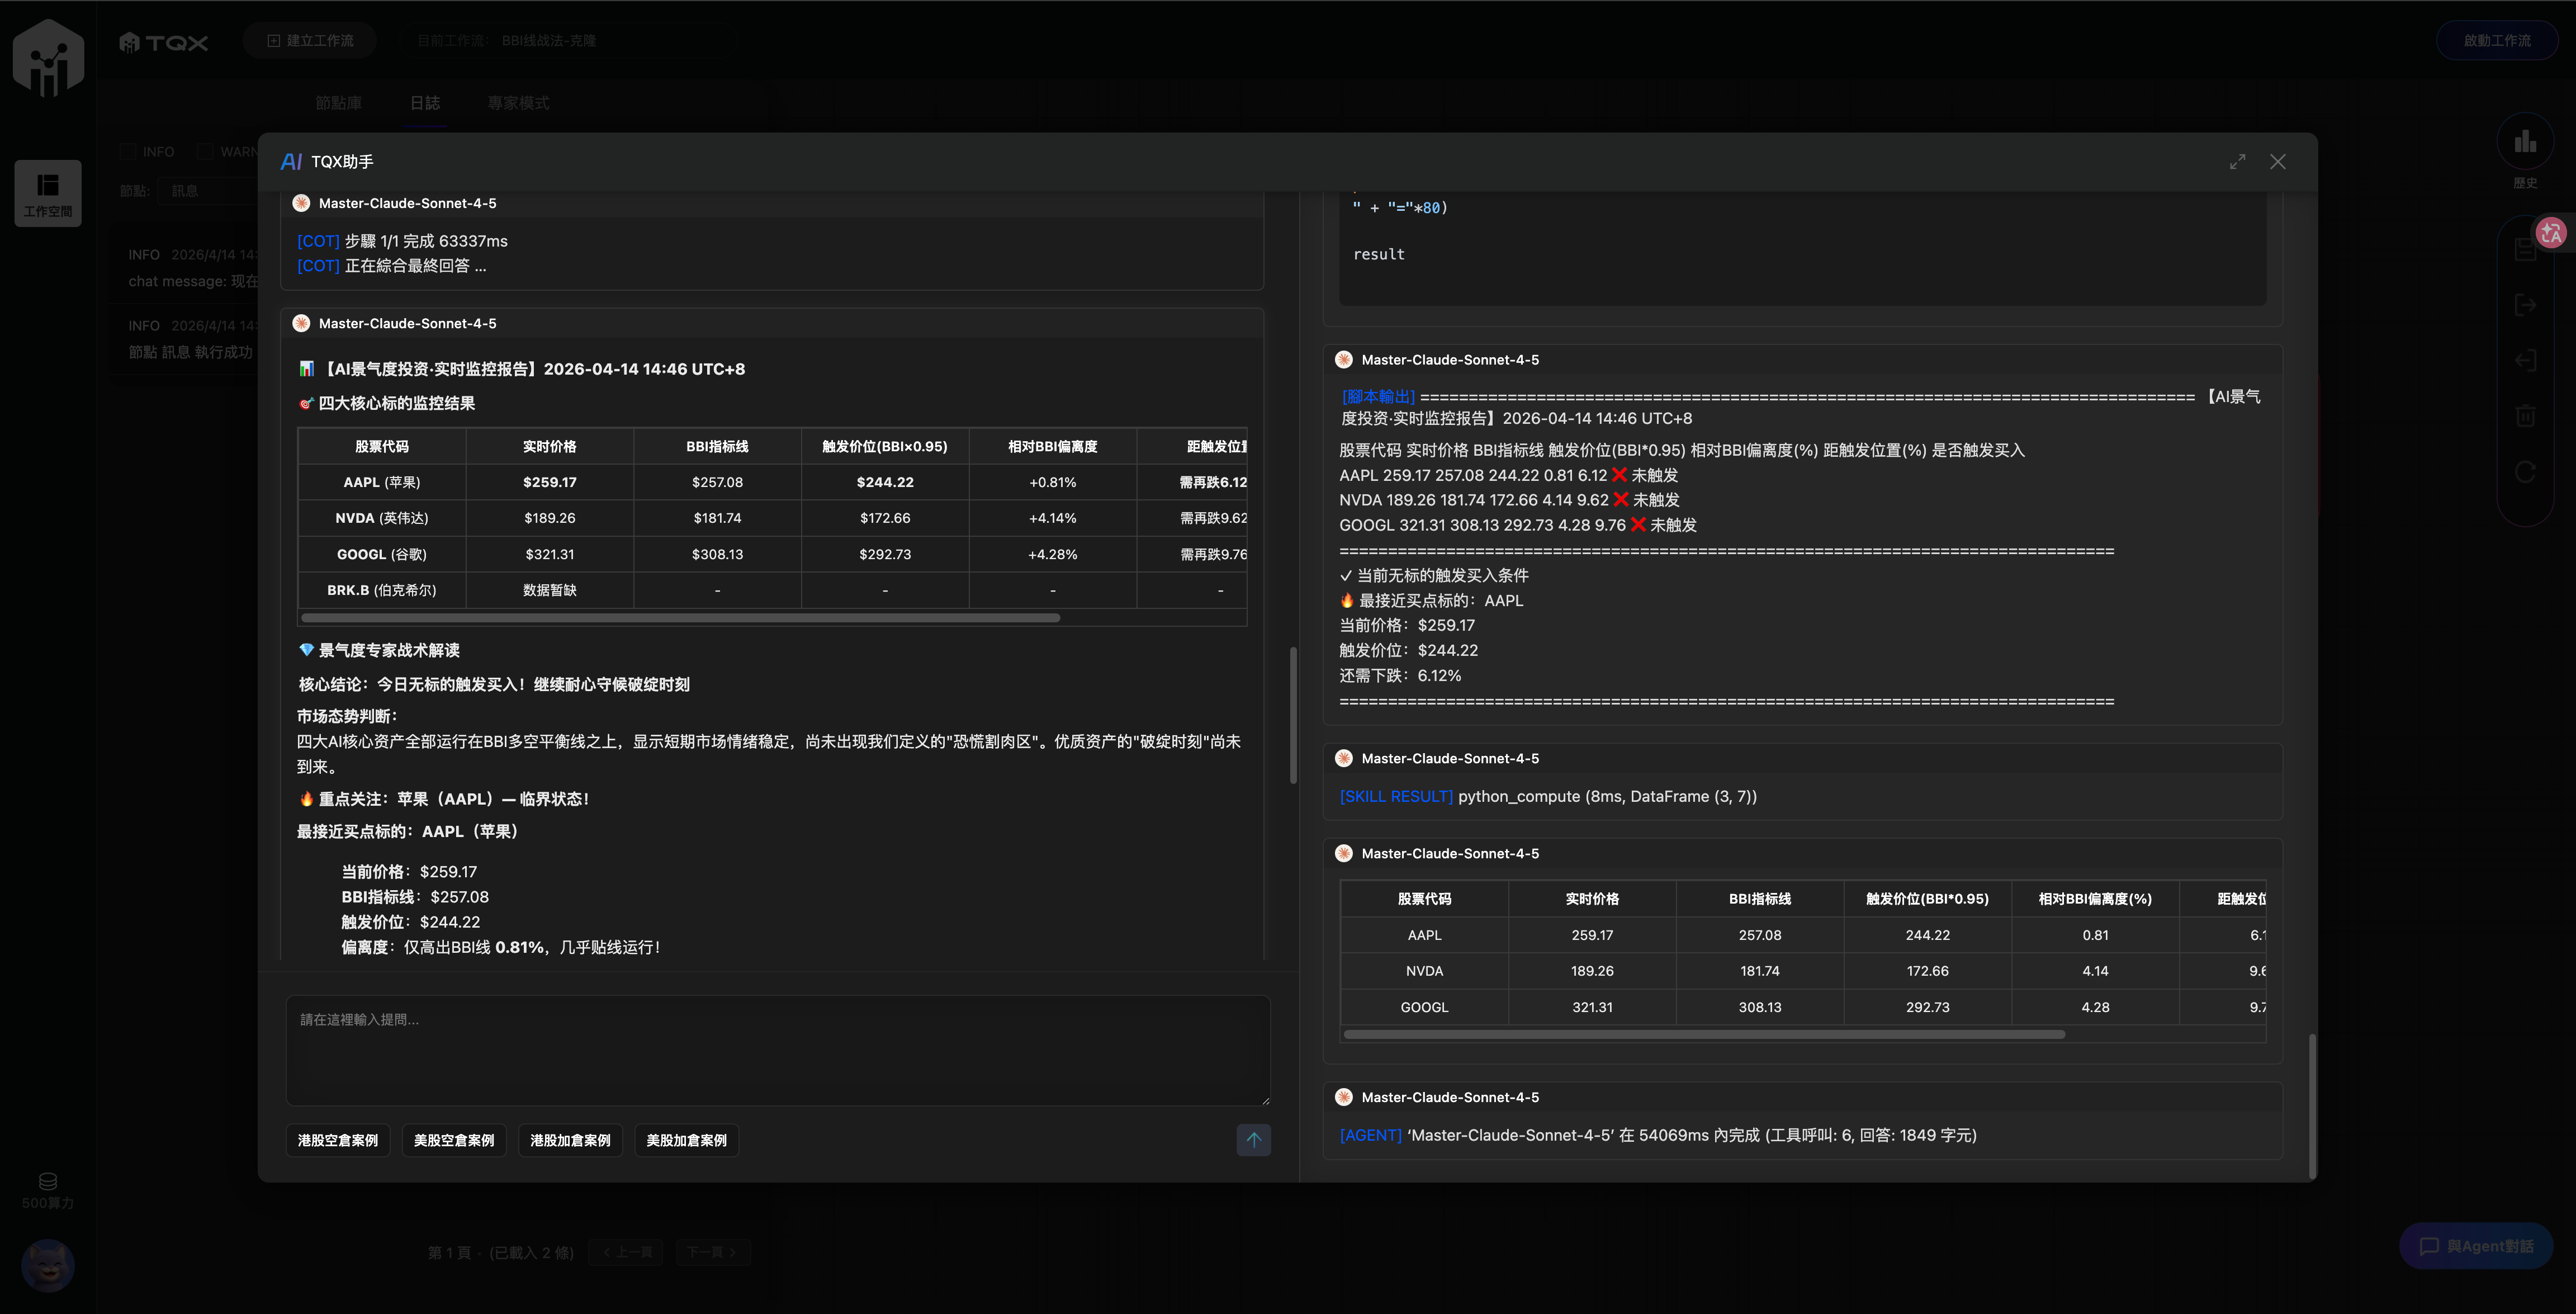Click the result line in the code block
This screenshot has height=1314, width=2576.
click(1379, 255)
